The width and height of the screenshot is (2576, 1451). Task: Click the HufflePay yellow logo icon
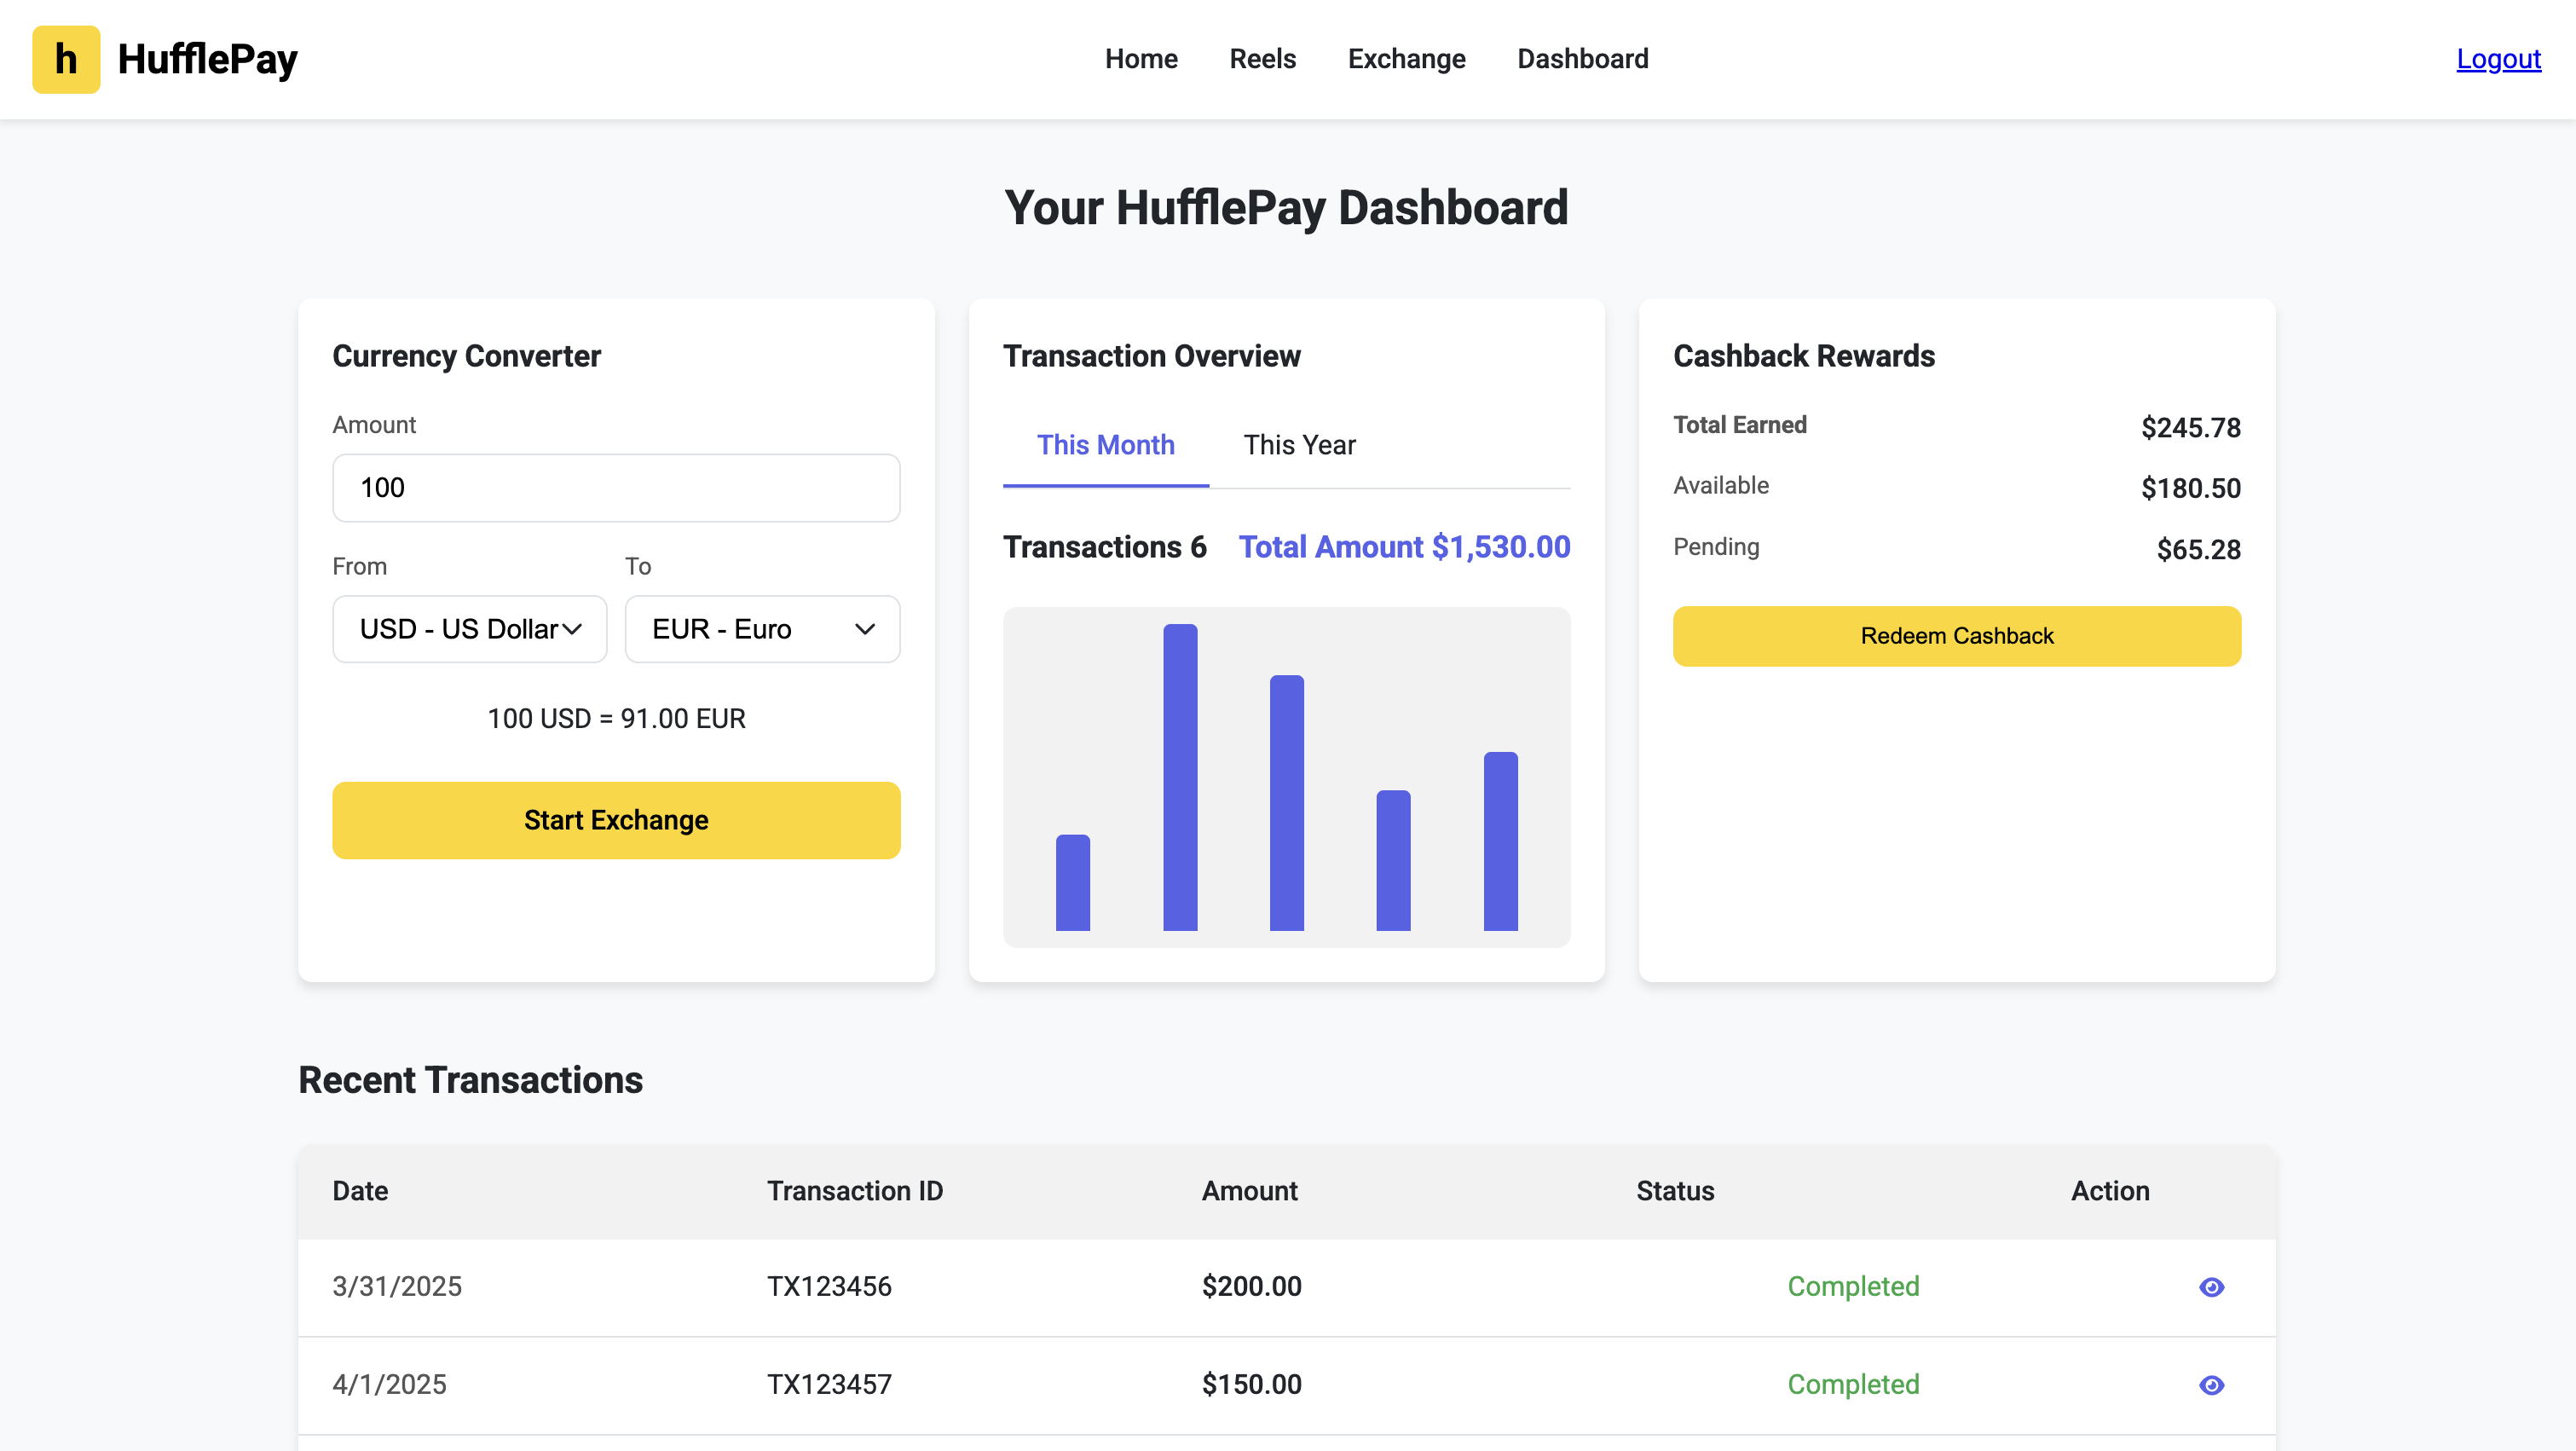tap(66, 59)
